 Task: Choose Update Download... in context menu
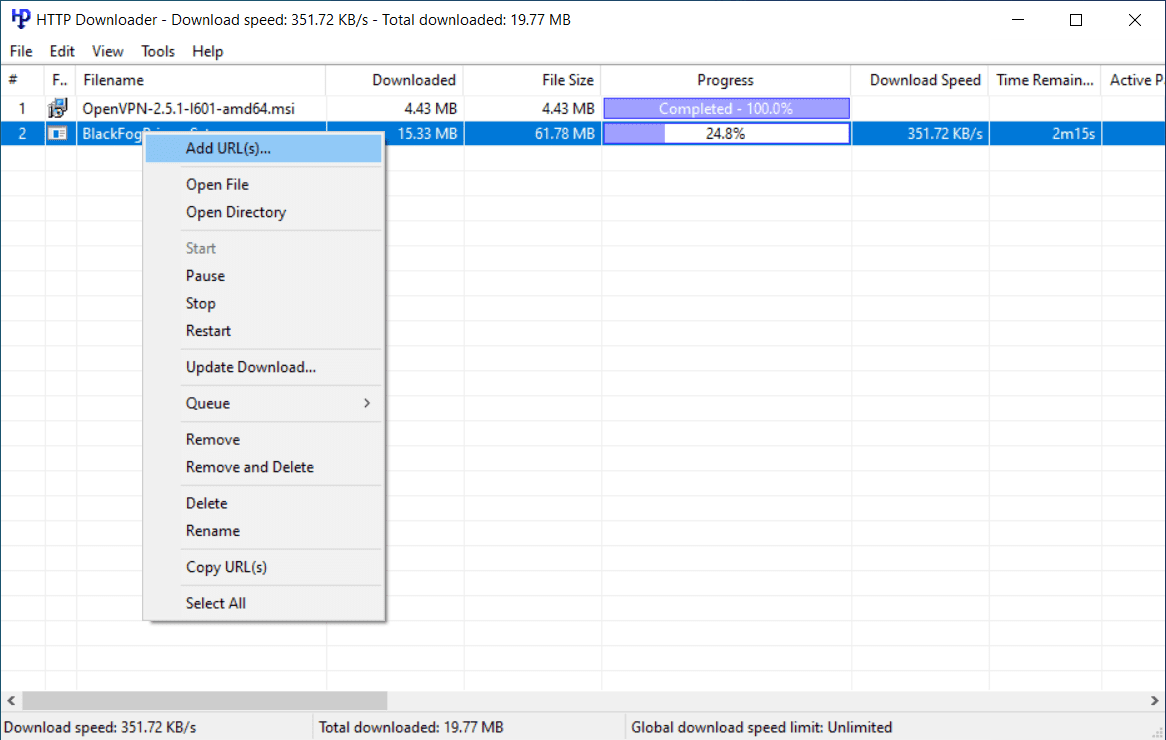click(264, 367)
